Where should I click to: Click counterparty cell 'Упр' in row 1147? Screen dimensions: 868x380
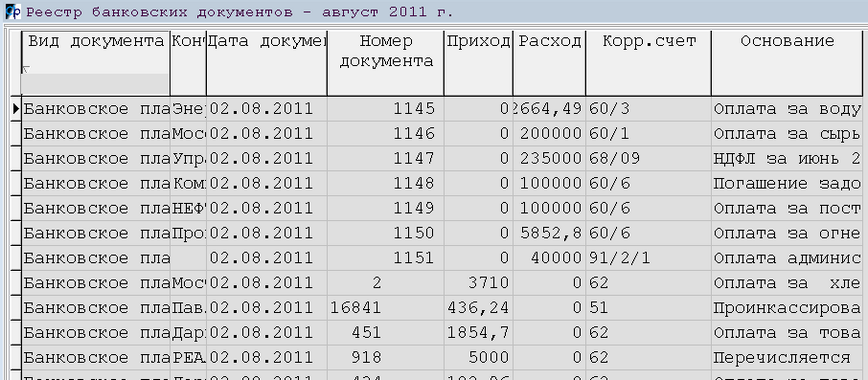(x=188, y=159)
